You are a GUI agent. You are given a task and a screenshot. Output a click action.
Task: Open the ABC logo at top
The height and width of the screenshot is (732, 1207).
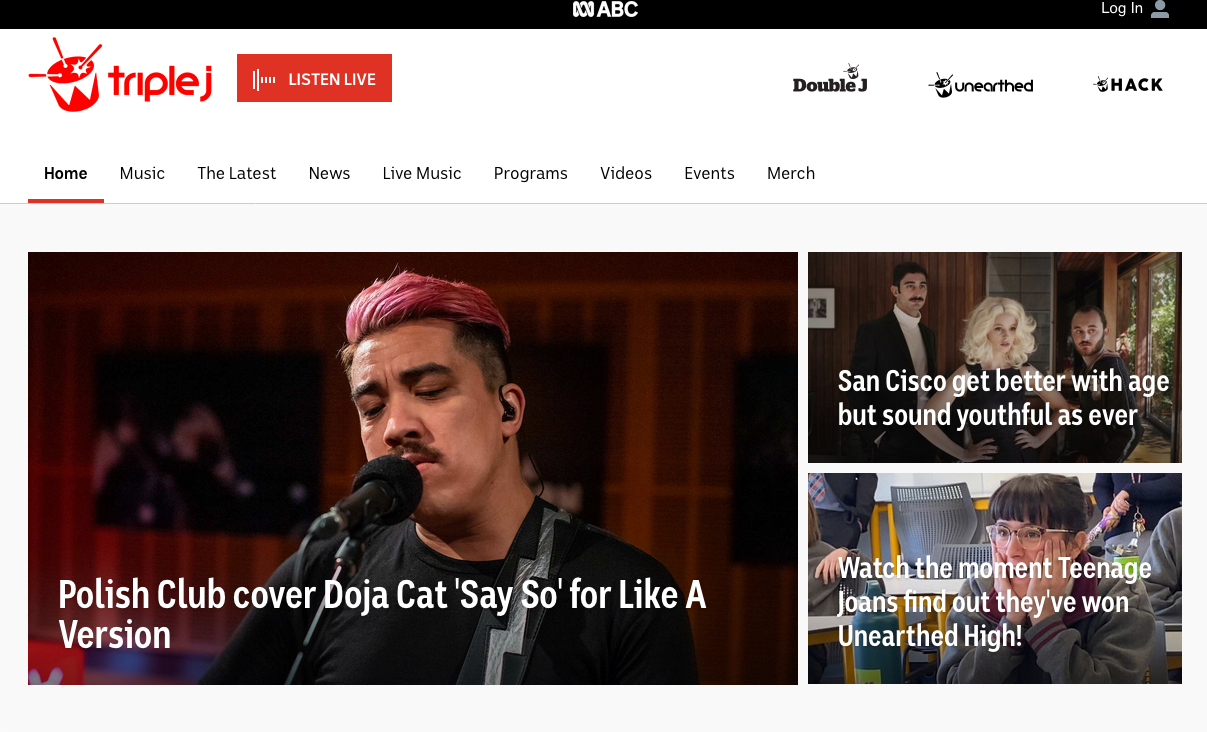pyautogui.click(x=605, y=9)
